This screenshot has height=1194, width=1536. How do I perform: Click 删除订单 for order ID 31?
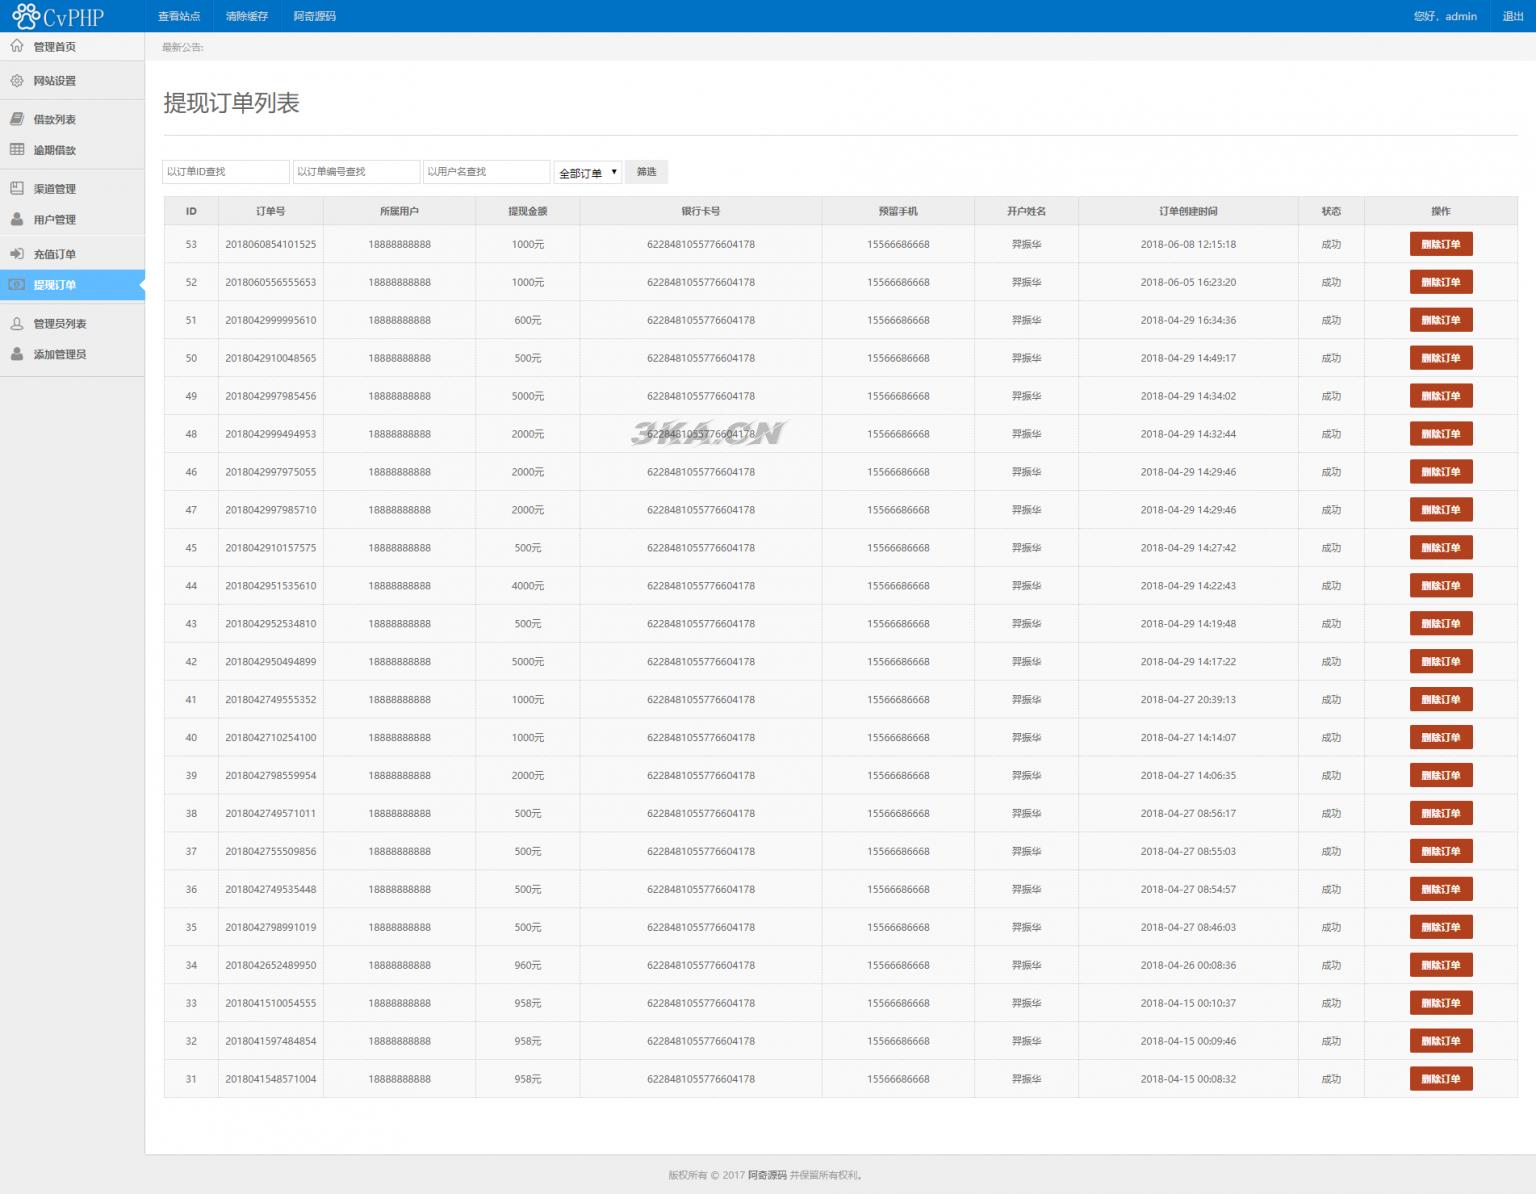pyautogui.click(x=1440, y=1079)
